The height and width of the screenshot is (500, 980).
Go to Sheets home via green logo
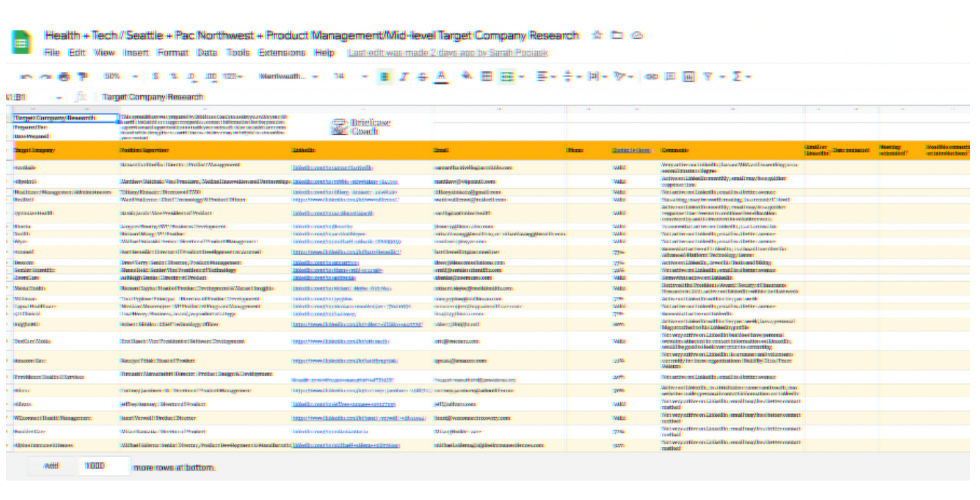pos(21,43)
